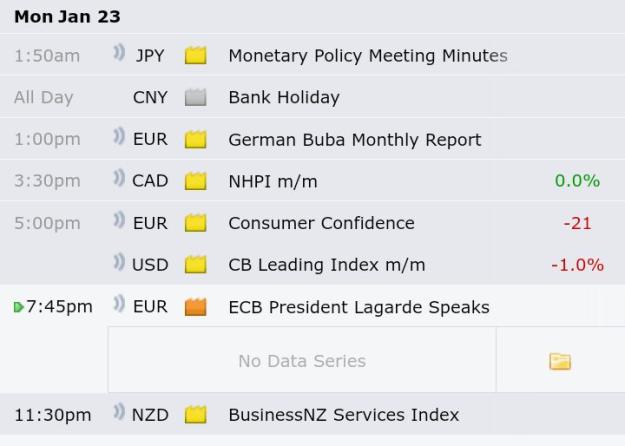Click the red -1.0% CB Leading Index value

pyautogui.click(x=578, y=265)
